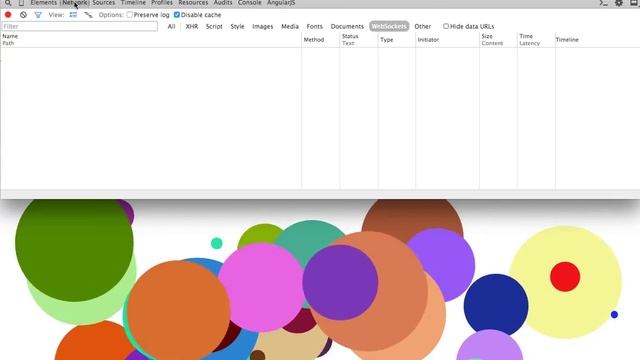This screenshot has height=360, width=640.
Task: Switch to large request rows view
Action: 73,15
